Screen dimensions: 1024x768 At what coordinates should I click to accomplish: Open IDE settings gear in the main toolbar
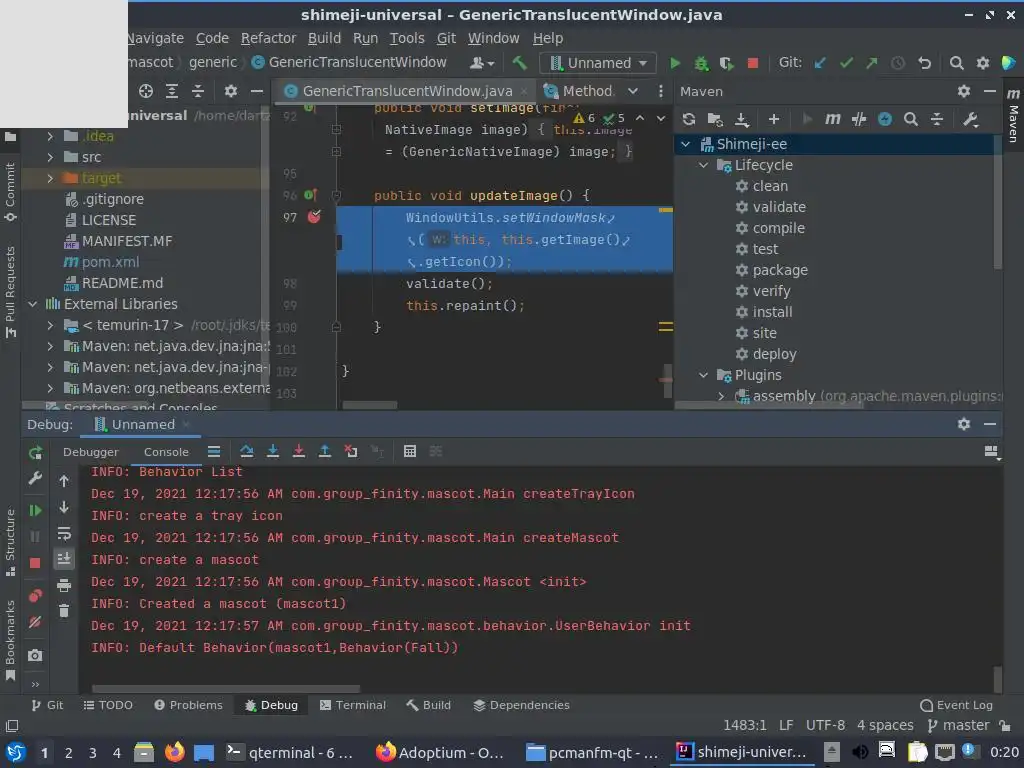pos(982,63)
